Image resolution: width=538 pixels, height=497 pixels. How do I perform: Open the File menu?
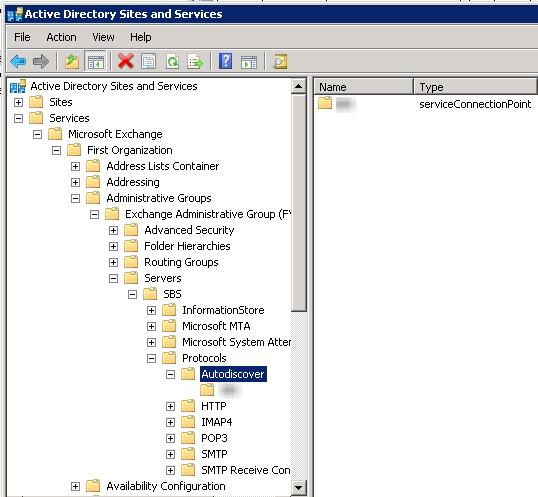point(22,37)
